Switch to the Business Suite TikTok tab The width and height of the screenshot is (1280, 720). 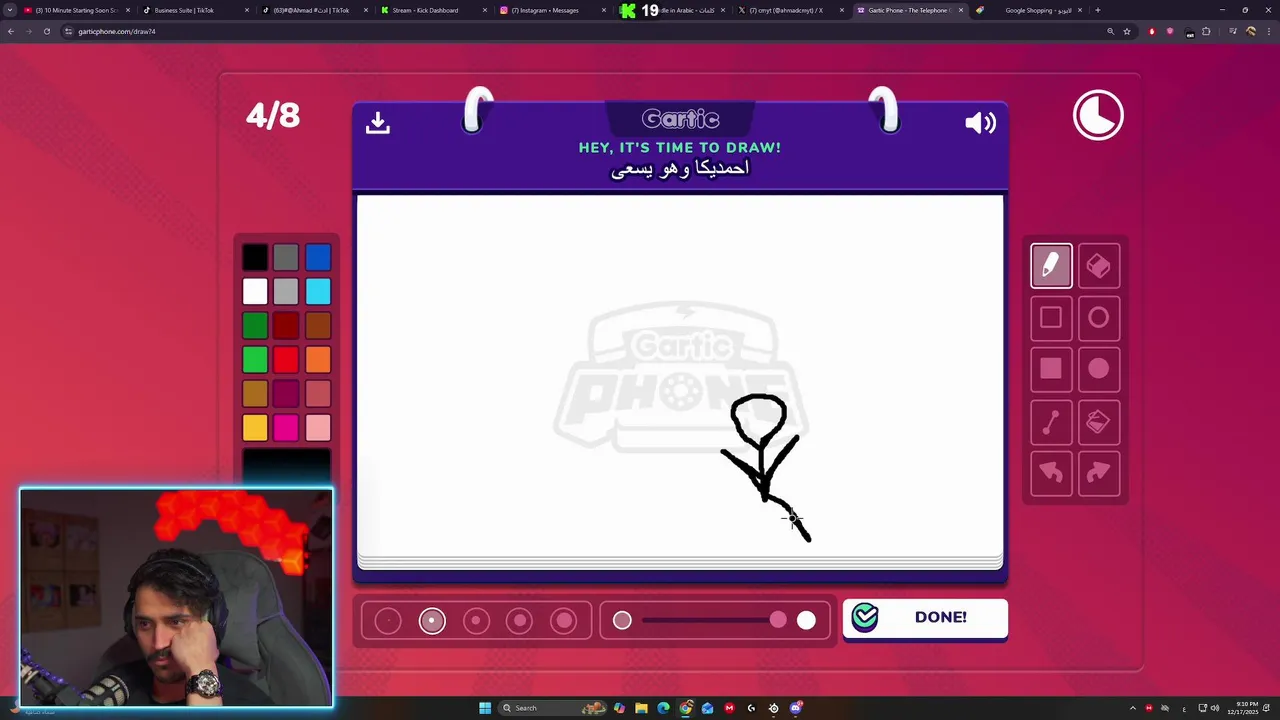click(x=195, y=10)
